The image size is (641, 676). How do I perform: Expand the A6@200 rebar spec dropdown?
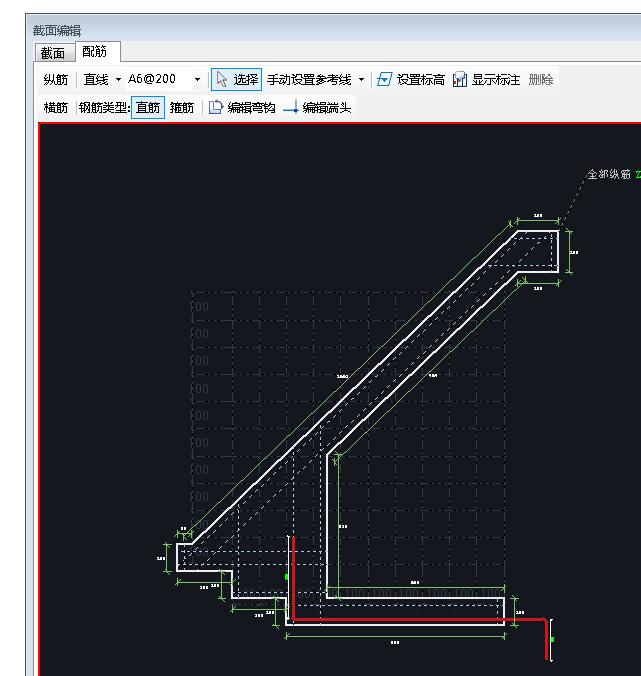[x=197, y=79]
